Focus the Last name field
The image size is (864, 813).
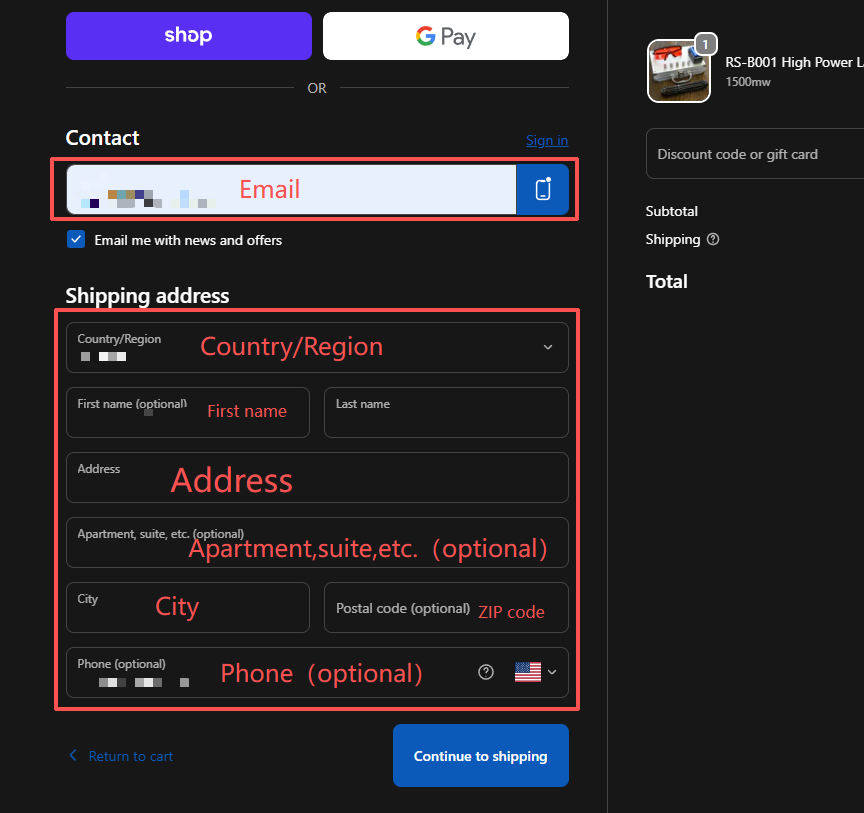446,413
